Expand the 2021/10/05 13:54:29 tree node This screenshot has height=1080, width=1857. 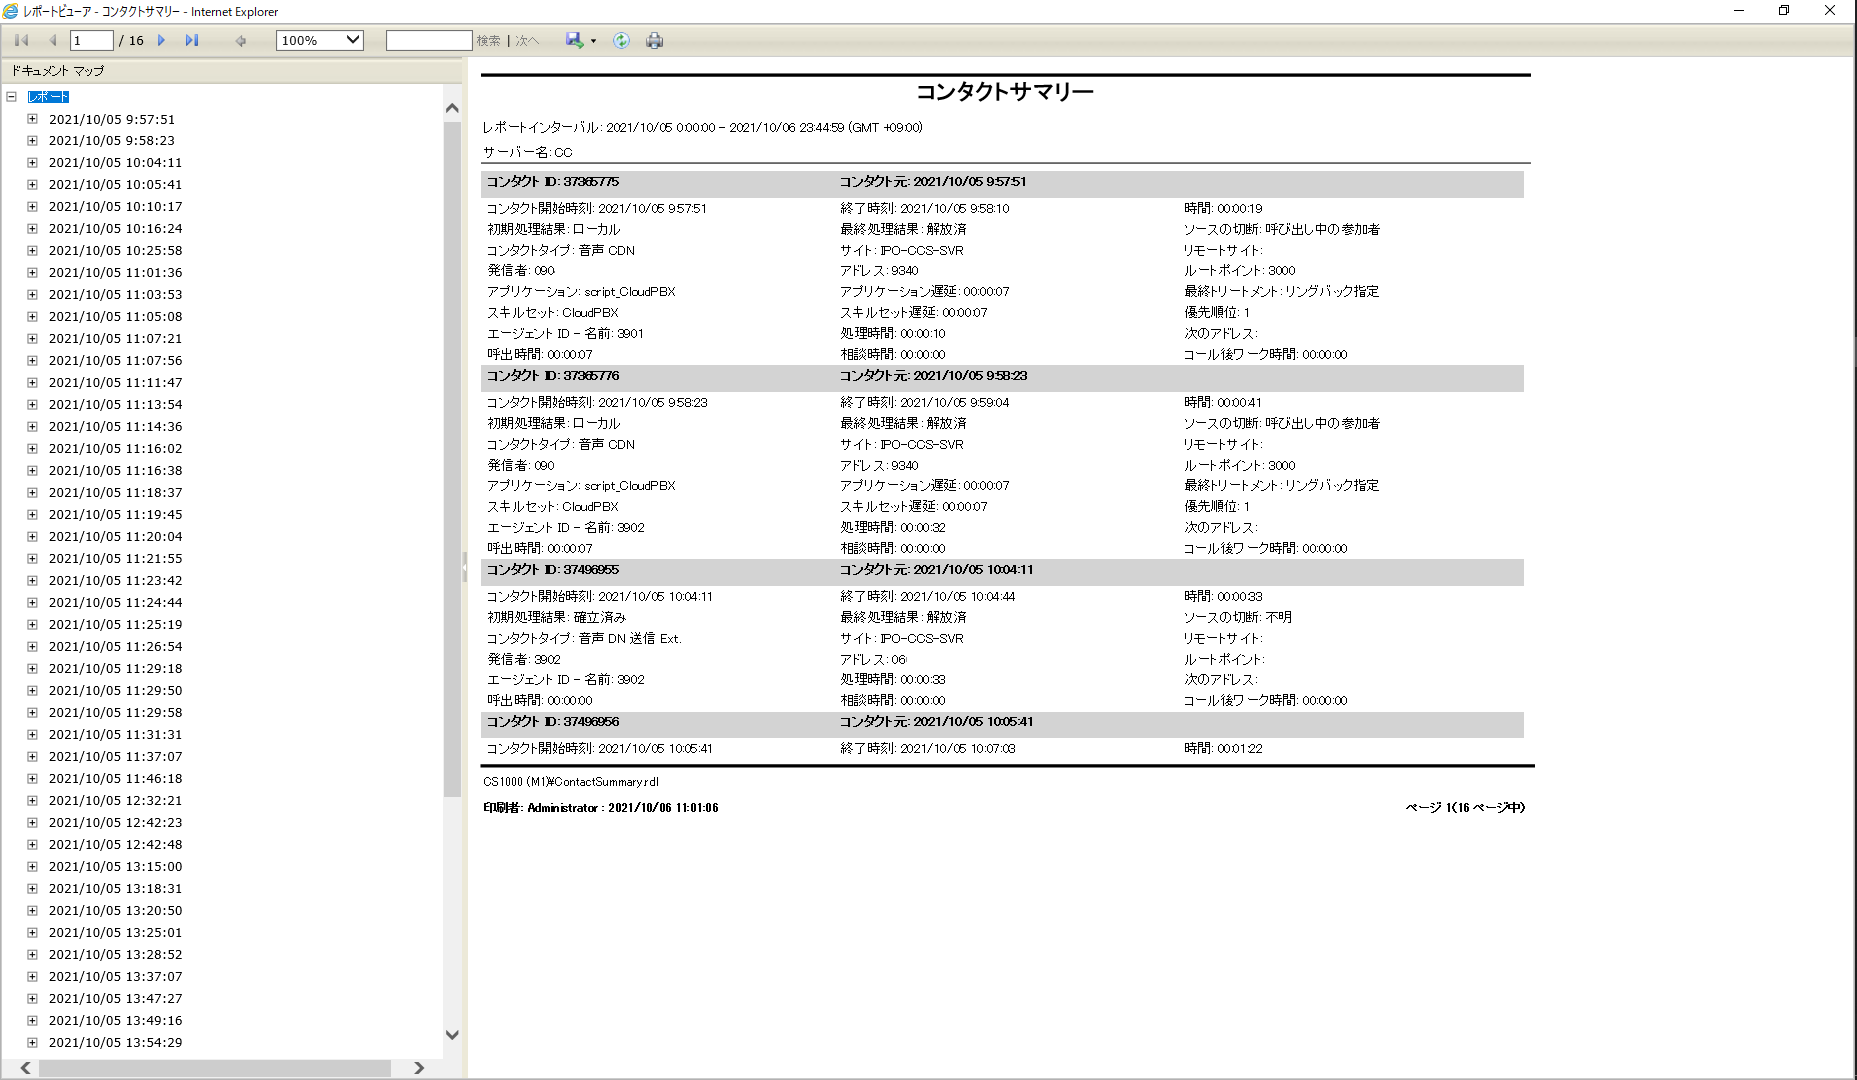pyautogui.click(x=33, y=1042)
